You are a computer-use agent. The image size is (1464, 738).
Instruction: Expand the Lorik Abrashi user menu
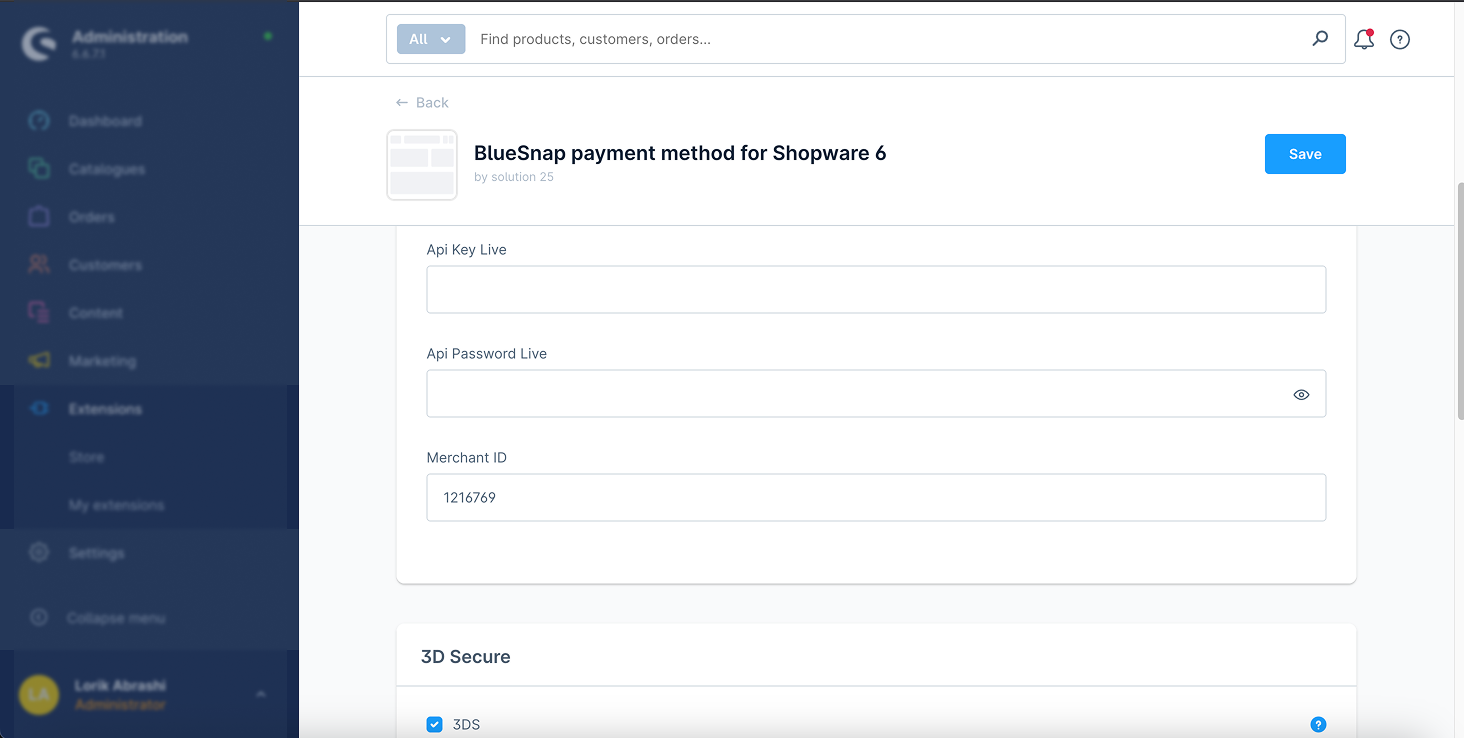click(x=261, y=694)
